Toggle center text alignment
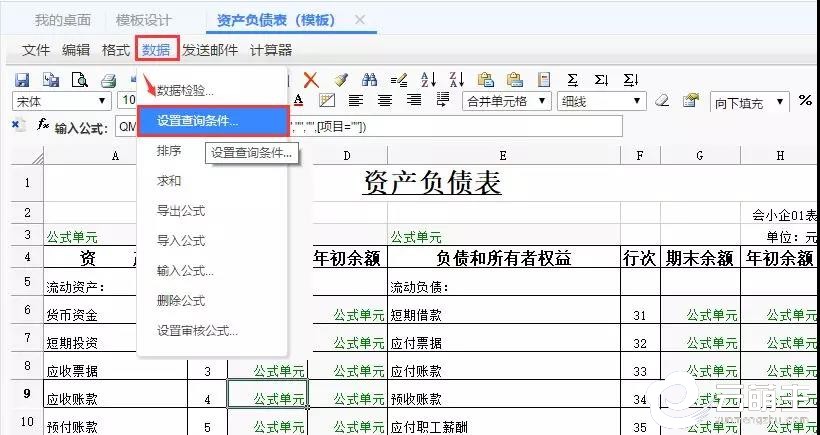The width and height of the screenshot is (820, 435). (384, 101)
